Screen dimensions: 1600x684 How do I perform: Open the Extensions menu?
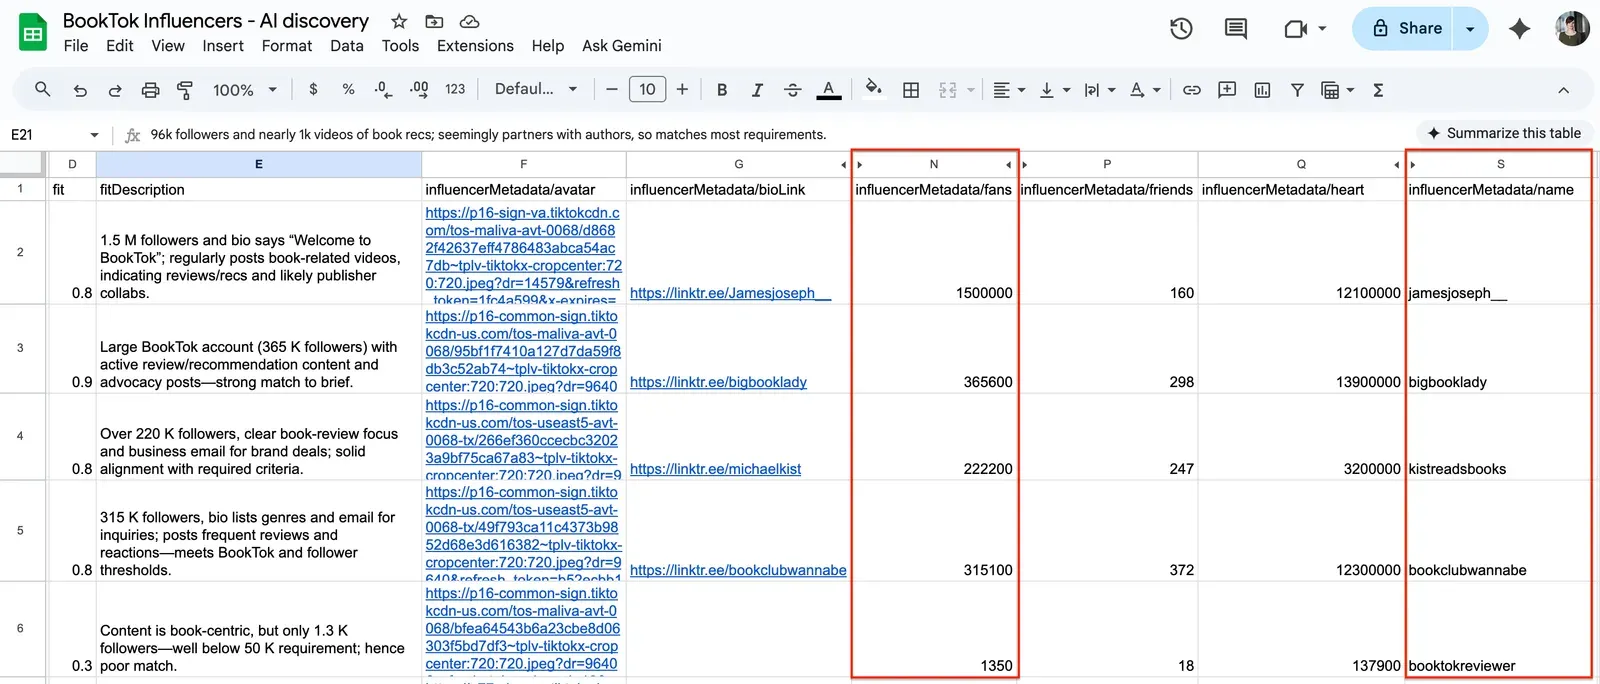(475, 46)
